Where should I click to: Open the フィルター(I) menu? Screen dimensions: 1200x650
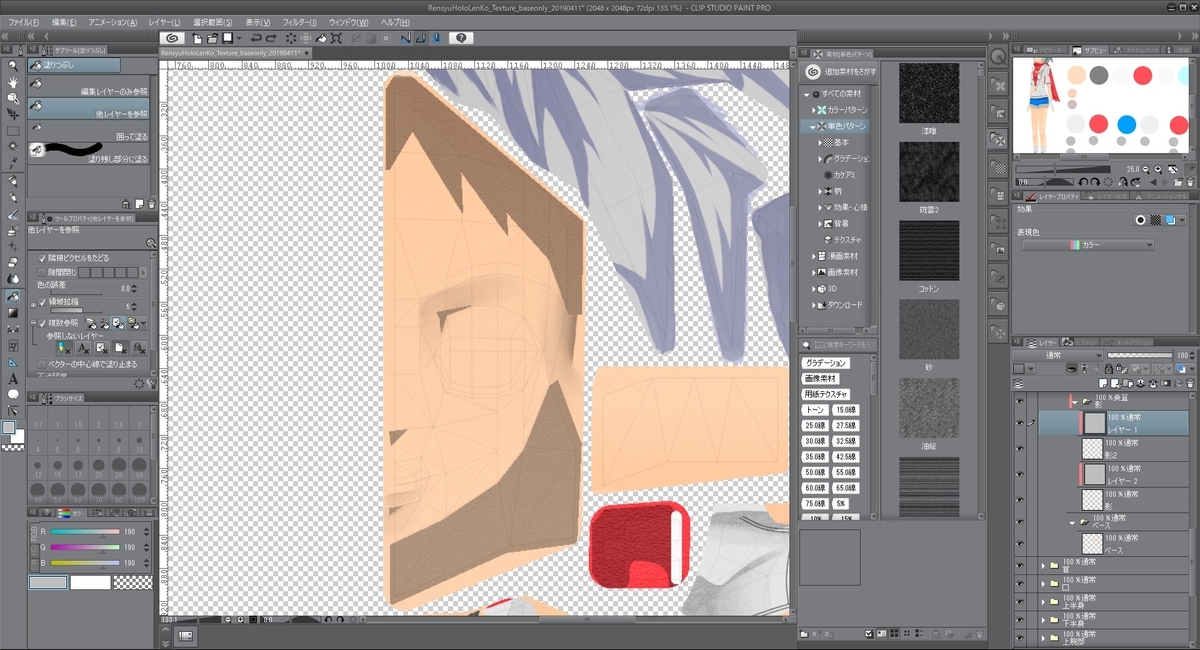300,22
